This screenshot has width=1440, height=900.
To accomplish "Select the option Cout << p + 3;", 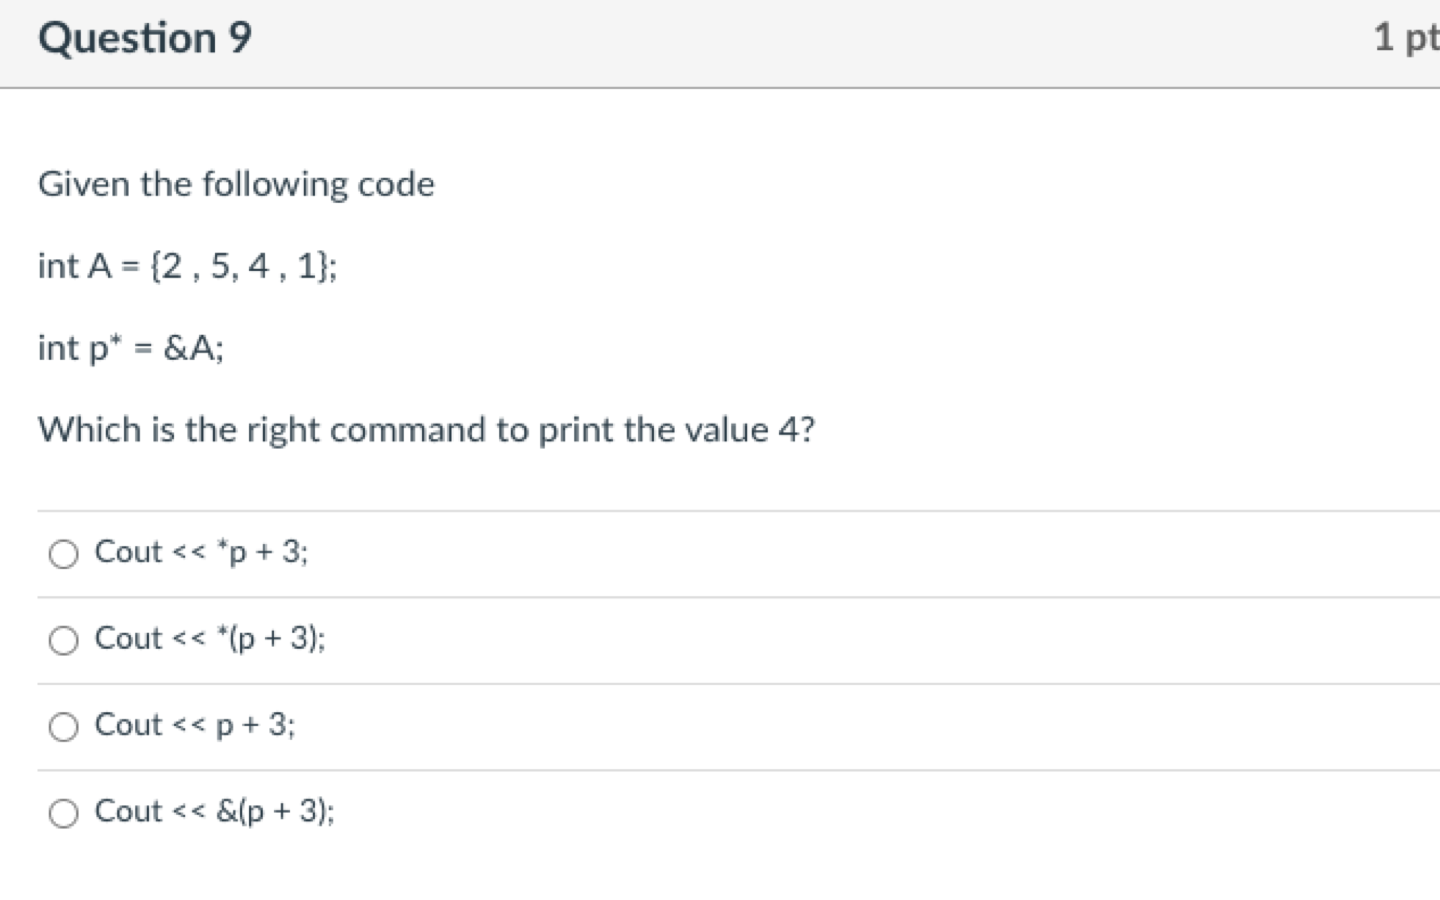I will [x=63, y=726].
